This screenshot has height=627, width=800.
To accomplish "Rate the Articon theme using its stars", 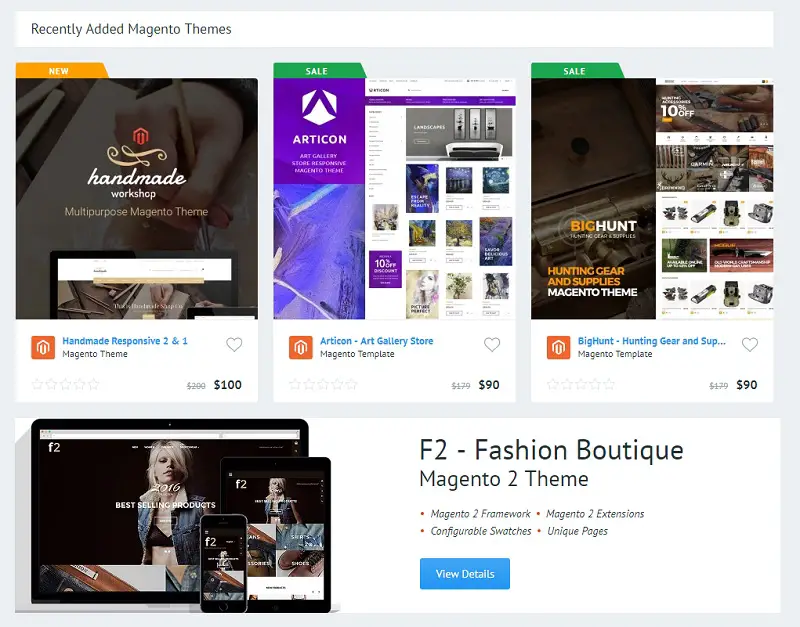I will click(x=322, y=385).
